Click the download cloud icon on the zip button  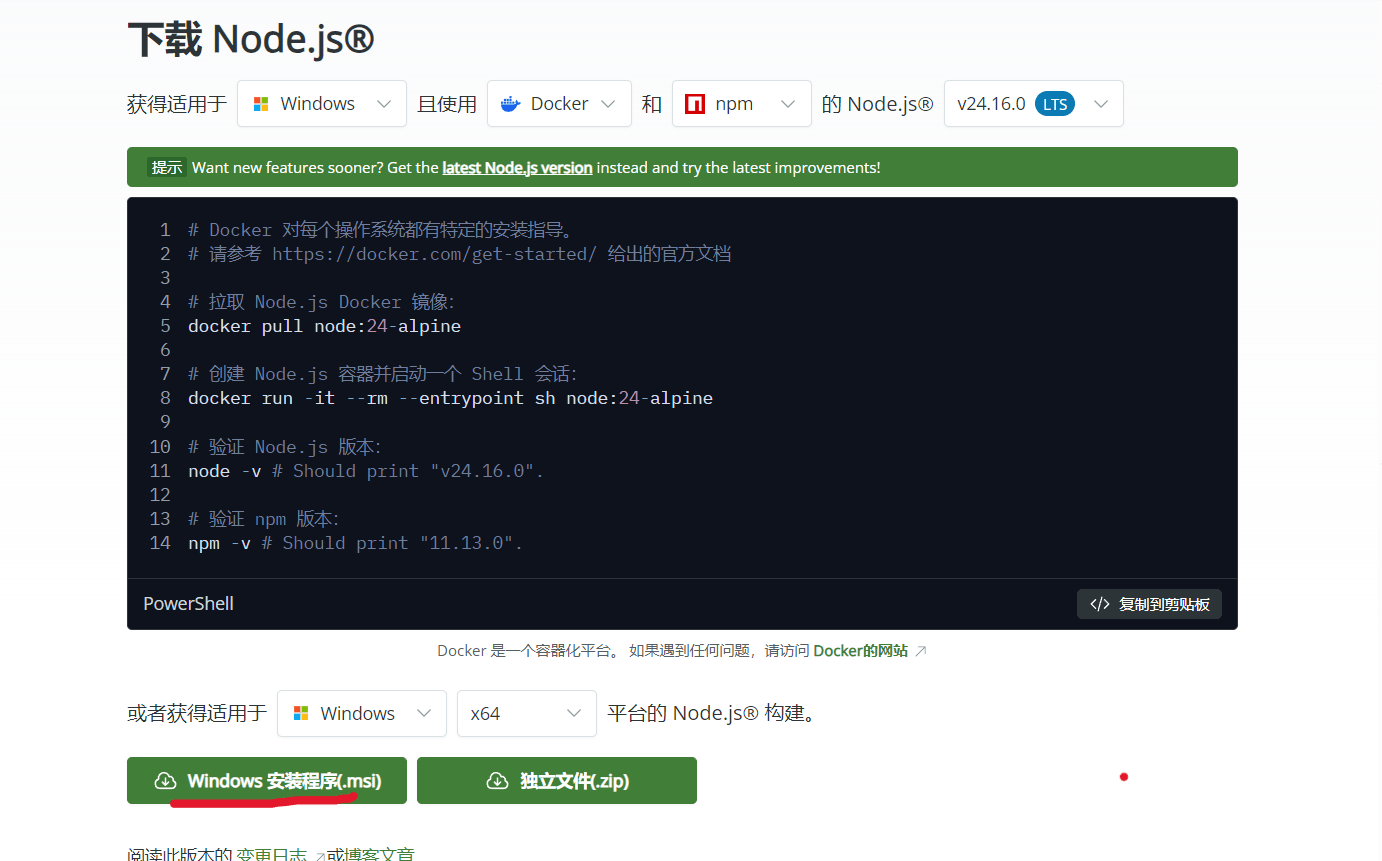497,781
